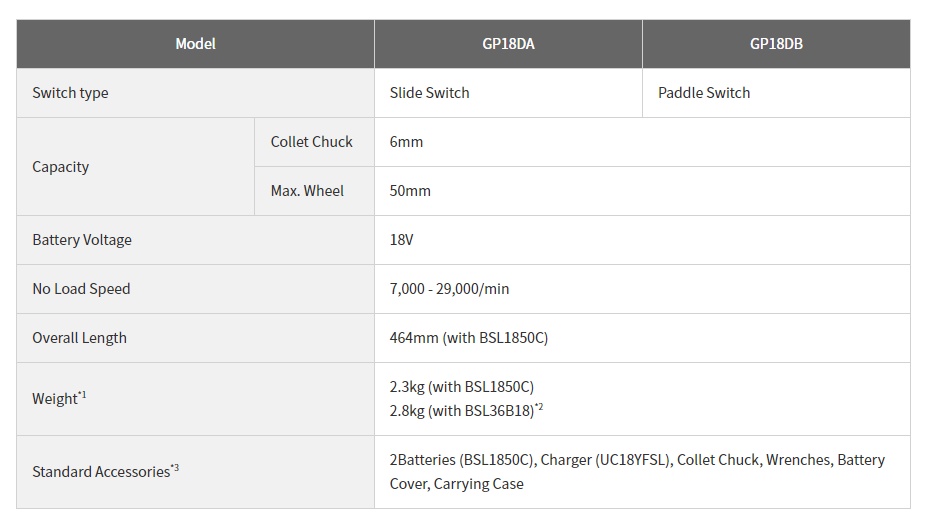929x515 pixels.
Task: Click the 18V value cell
Action: [642, 240]
